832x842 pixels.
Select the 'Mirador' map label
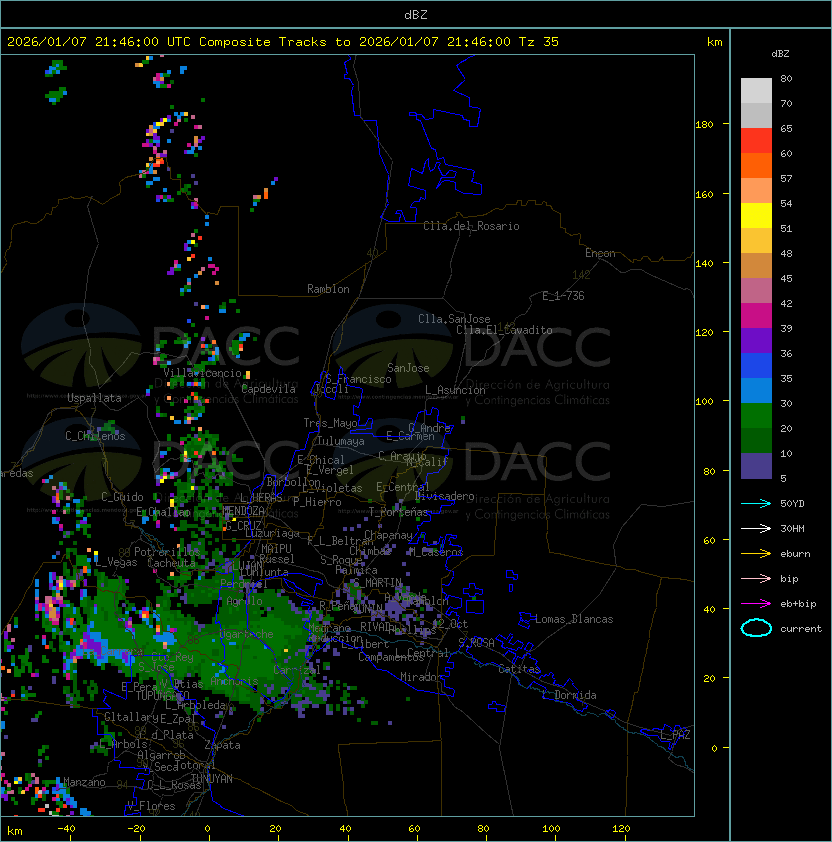click(x=421, y=677)
